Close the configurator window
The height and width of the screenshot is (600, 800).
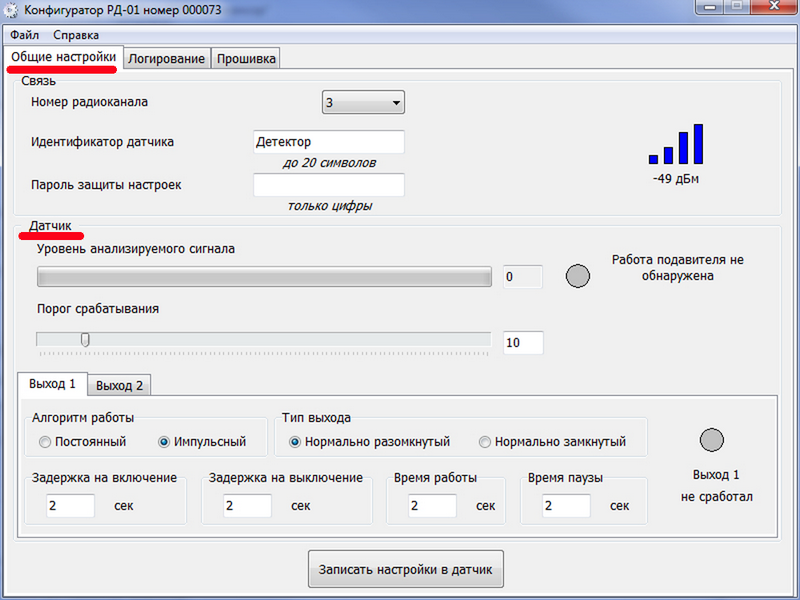point(774,6)
